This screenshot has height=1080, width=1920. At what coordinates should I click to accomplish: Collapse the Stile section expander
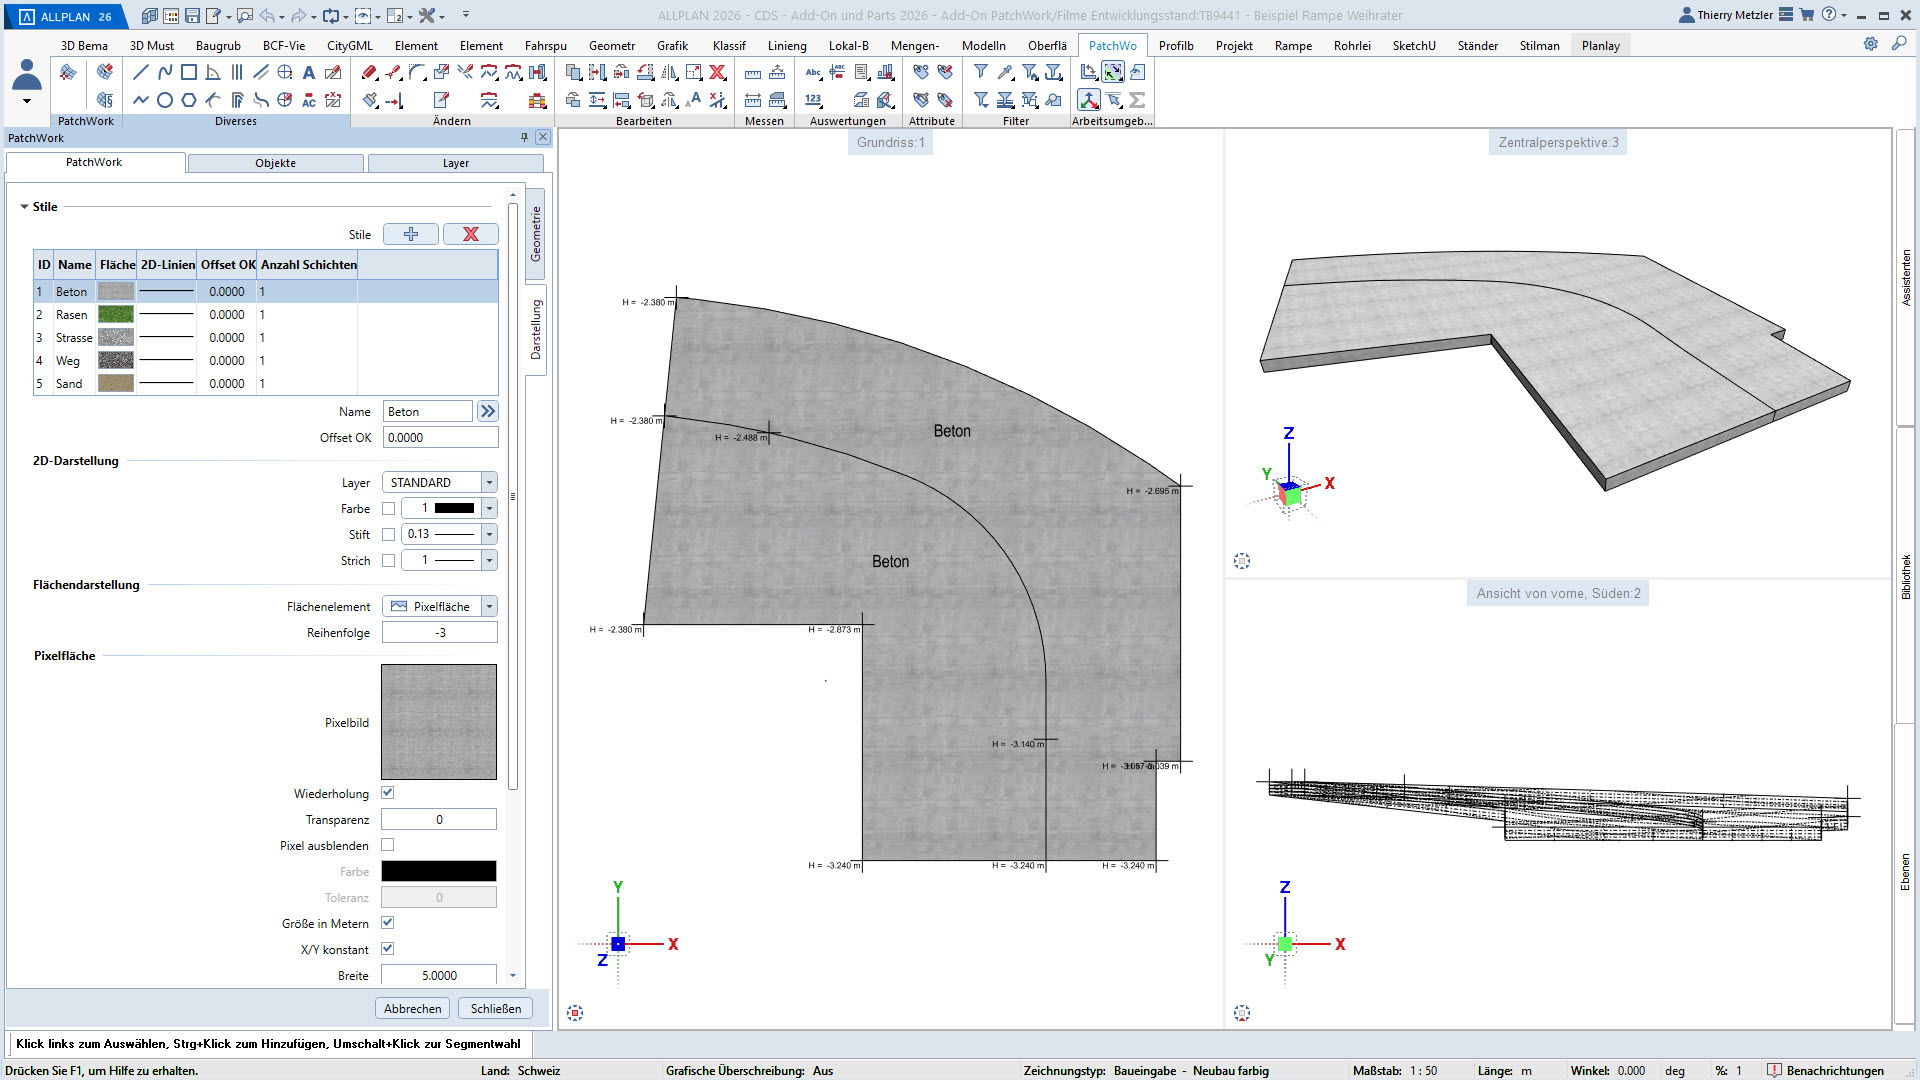point(24,207)
